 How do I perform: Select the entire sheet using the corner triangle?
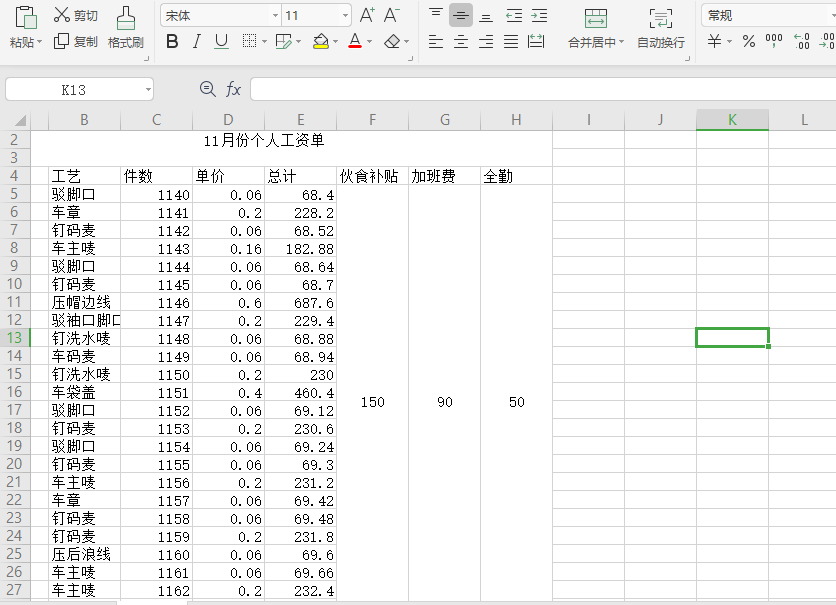[20, 121]
